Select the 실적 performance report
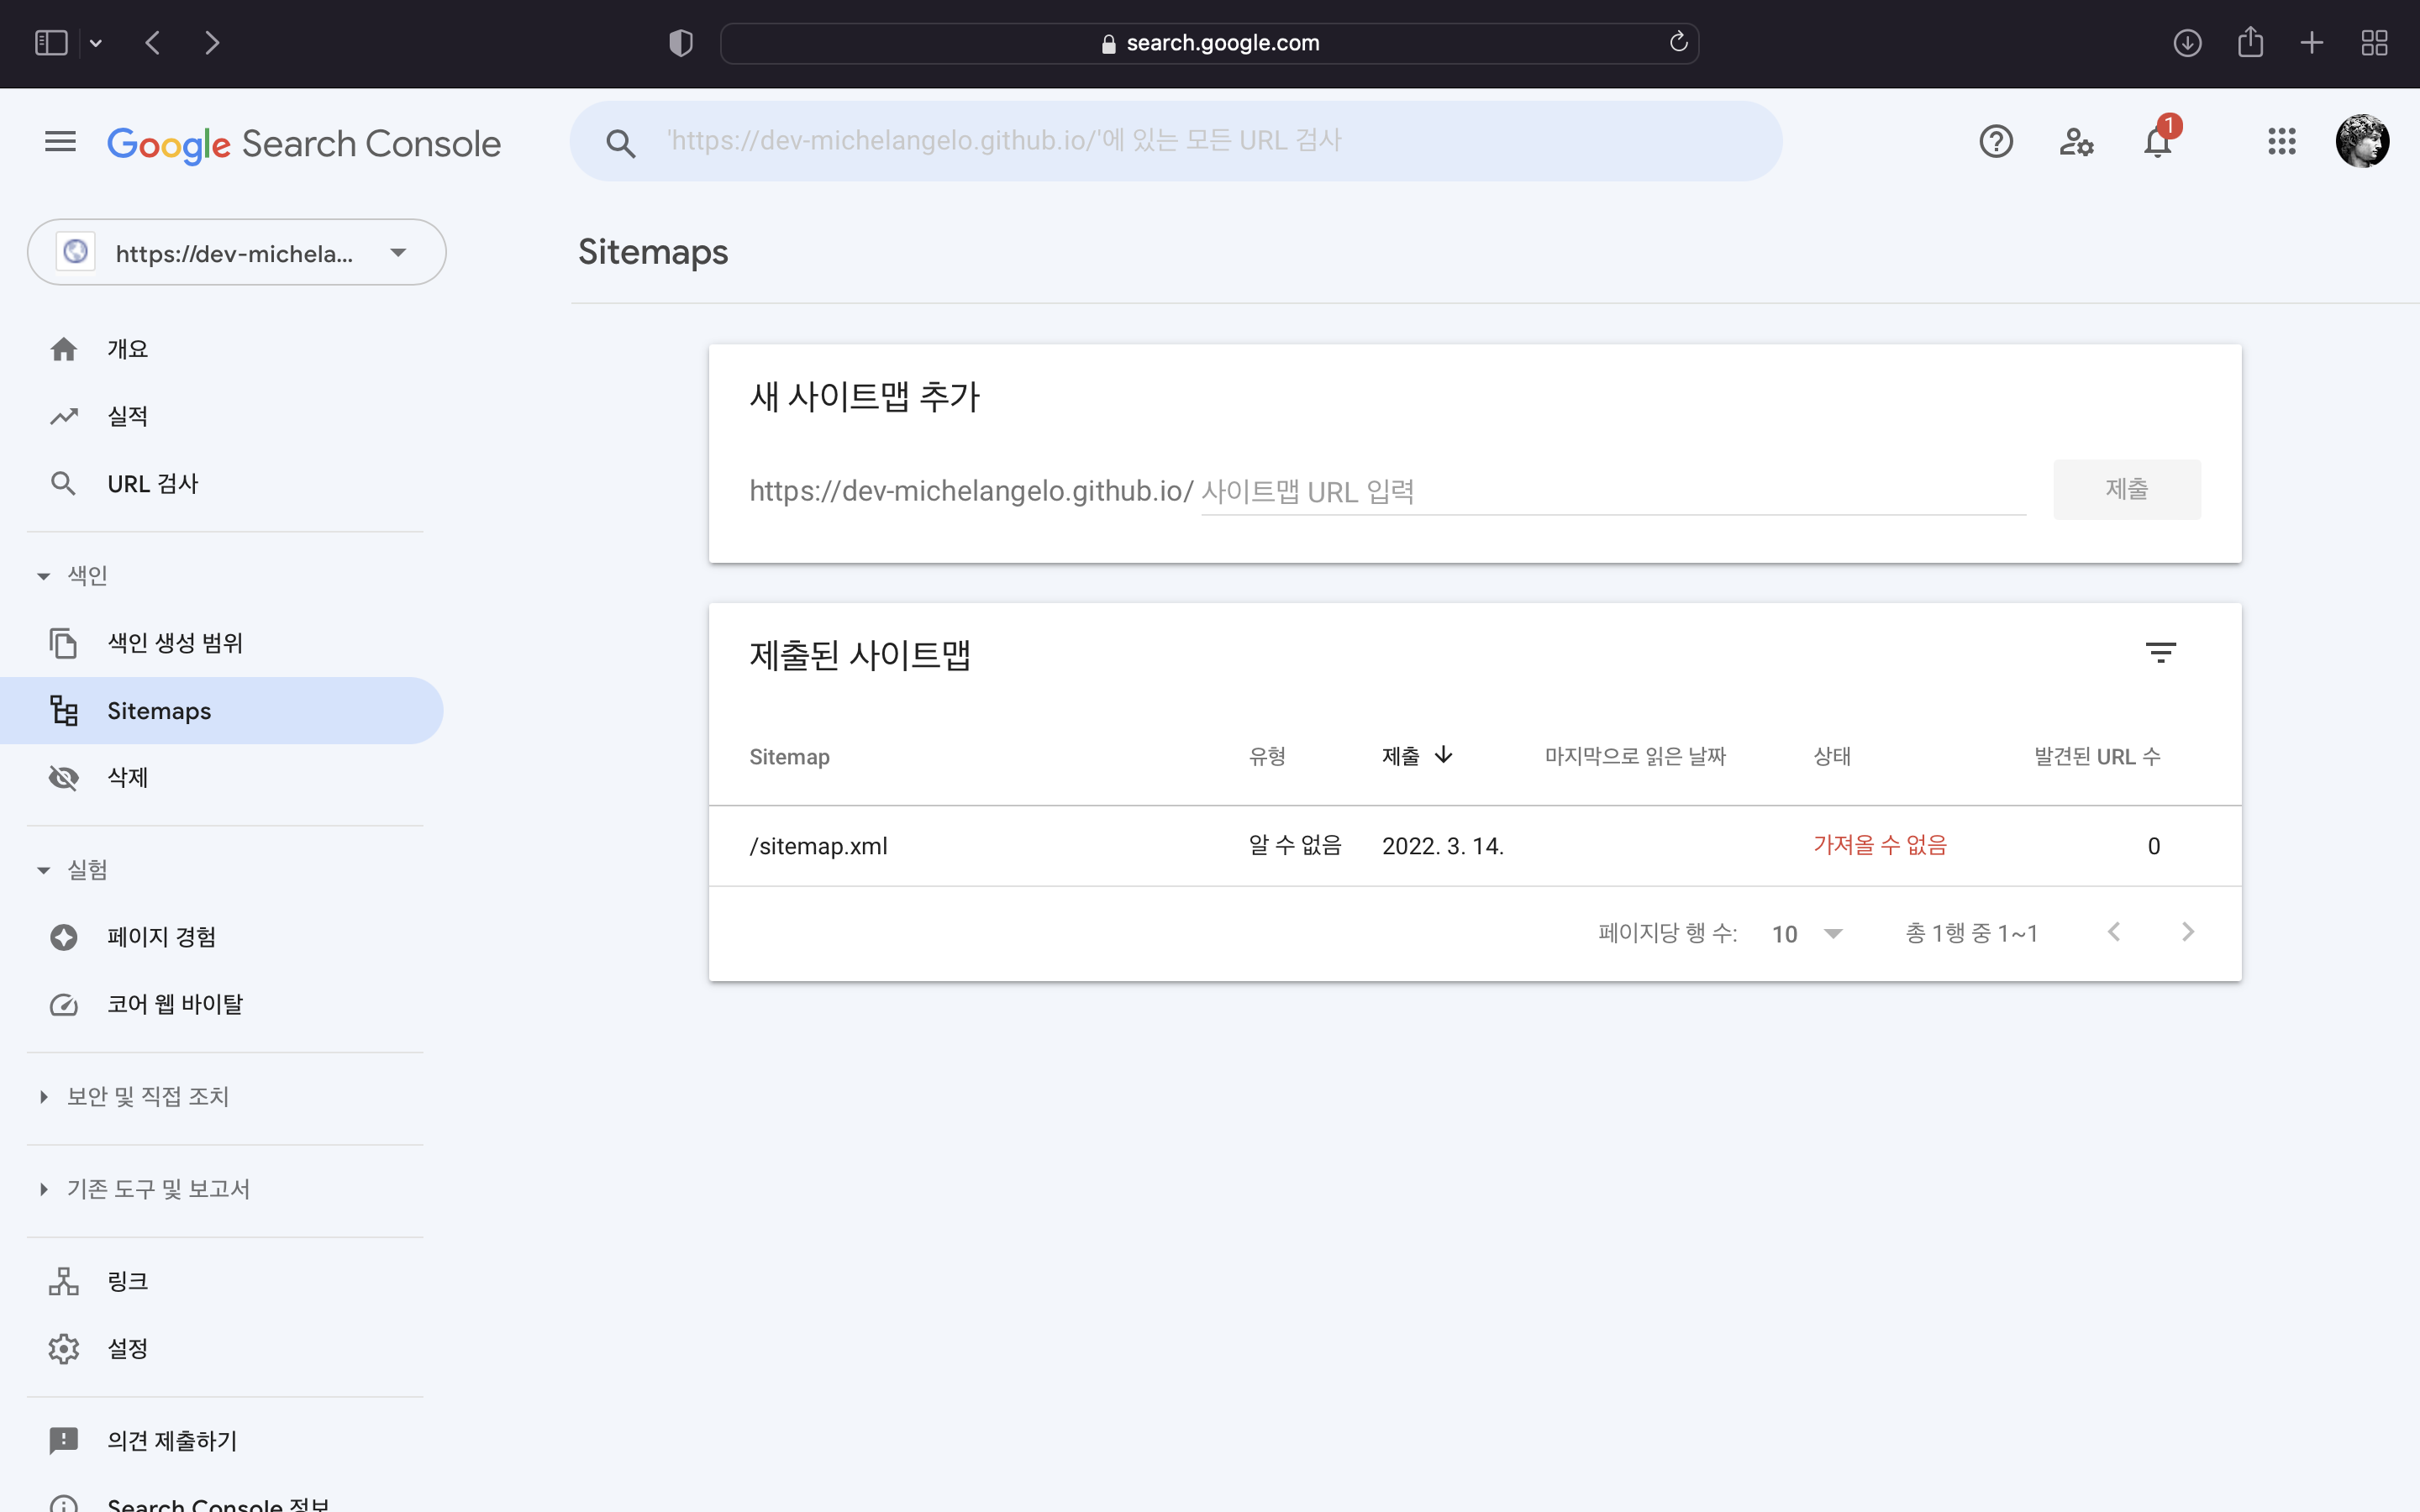The width and height of the screenshot is (2420, 1512). 128,415
